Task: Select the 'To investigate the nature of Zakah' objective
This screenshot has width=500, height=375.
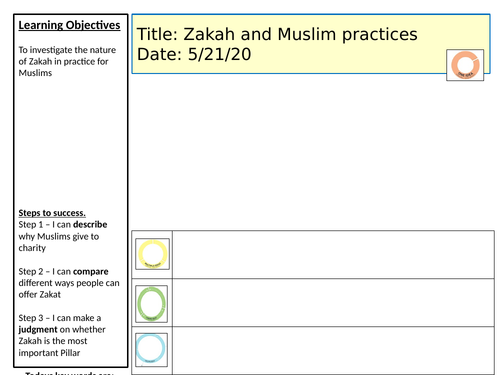Action: click(x=67, y=61)
